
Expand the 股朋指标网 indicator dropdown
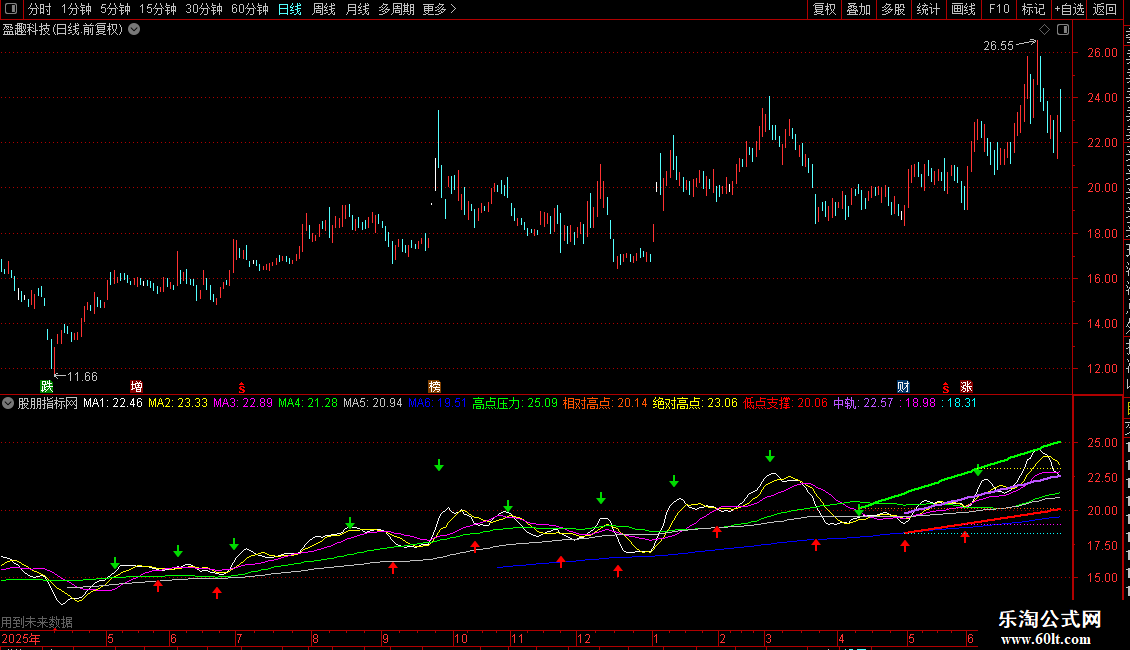[8, 404]
